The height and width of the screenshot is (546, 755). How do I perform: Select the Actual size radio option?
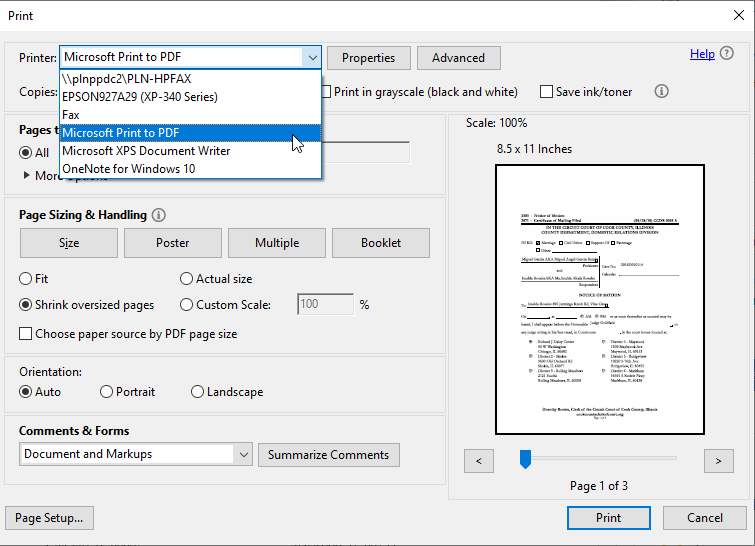click(x=187, y=279)
